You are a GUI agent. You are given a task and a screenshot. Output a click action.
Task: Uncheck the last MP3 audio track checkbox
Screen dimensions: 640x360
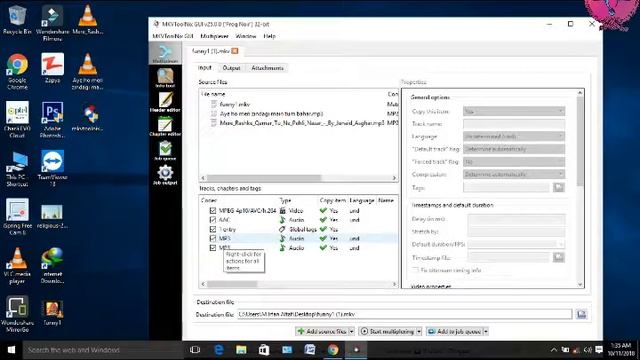[x=213, y=248]
